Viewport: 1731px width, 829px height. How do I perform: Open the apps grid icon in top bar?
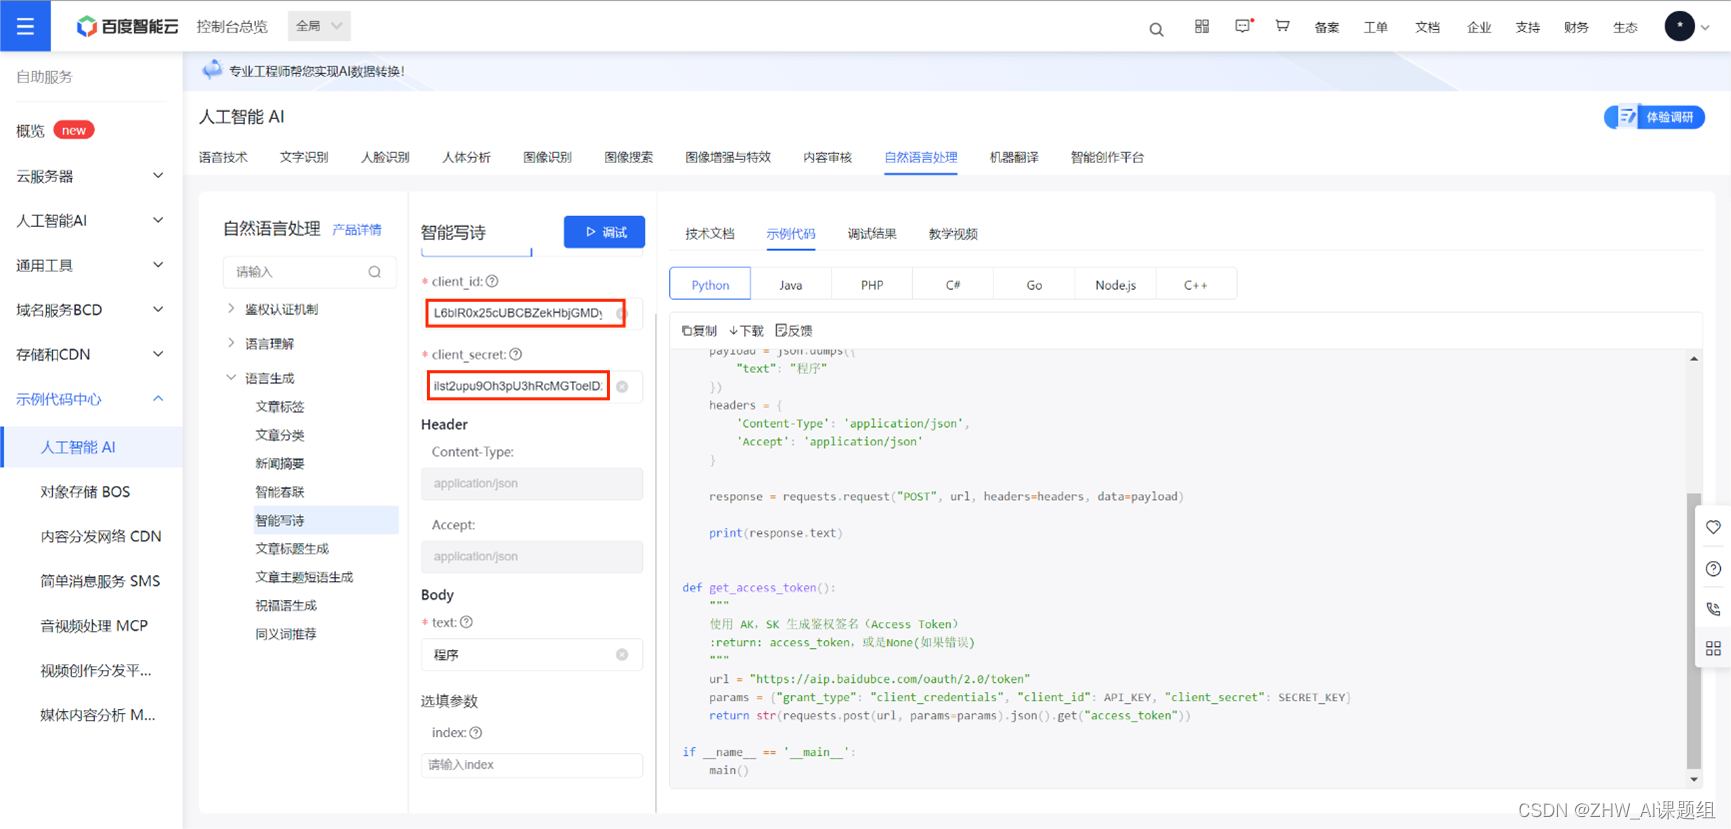[1202, 27]
